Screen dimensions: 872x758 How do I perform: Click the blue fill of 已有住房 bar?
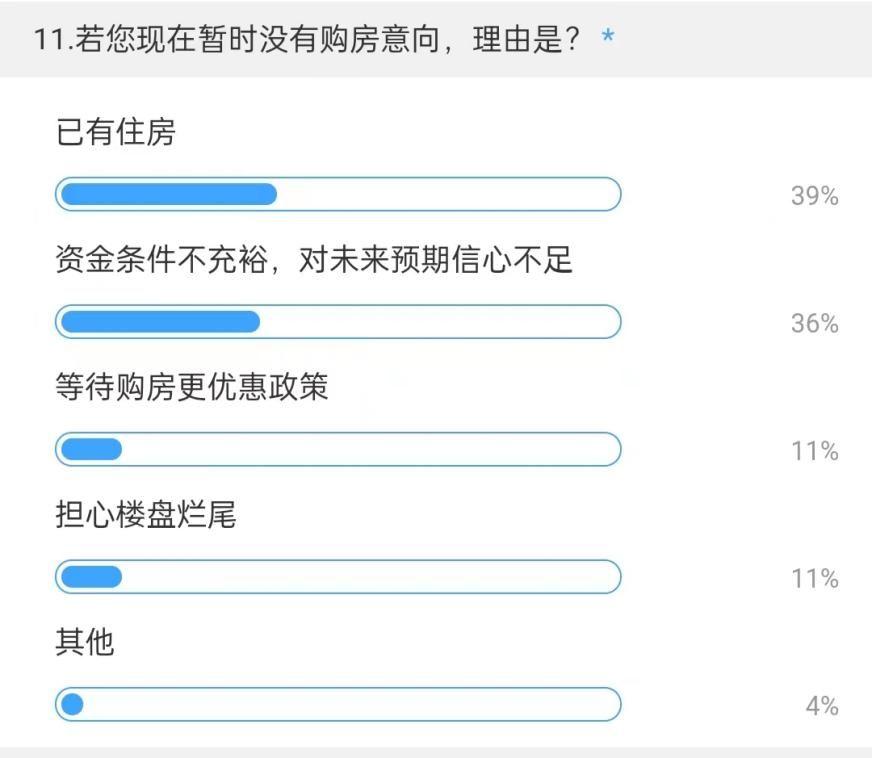(x=169, y=194)
